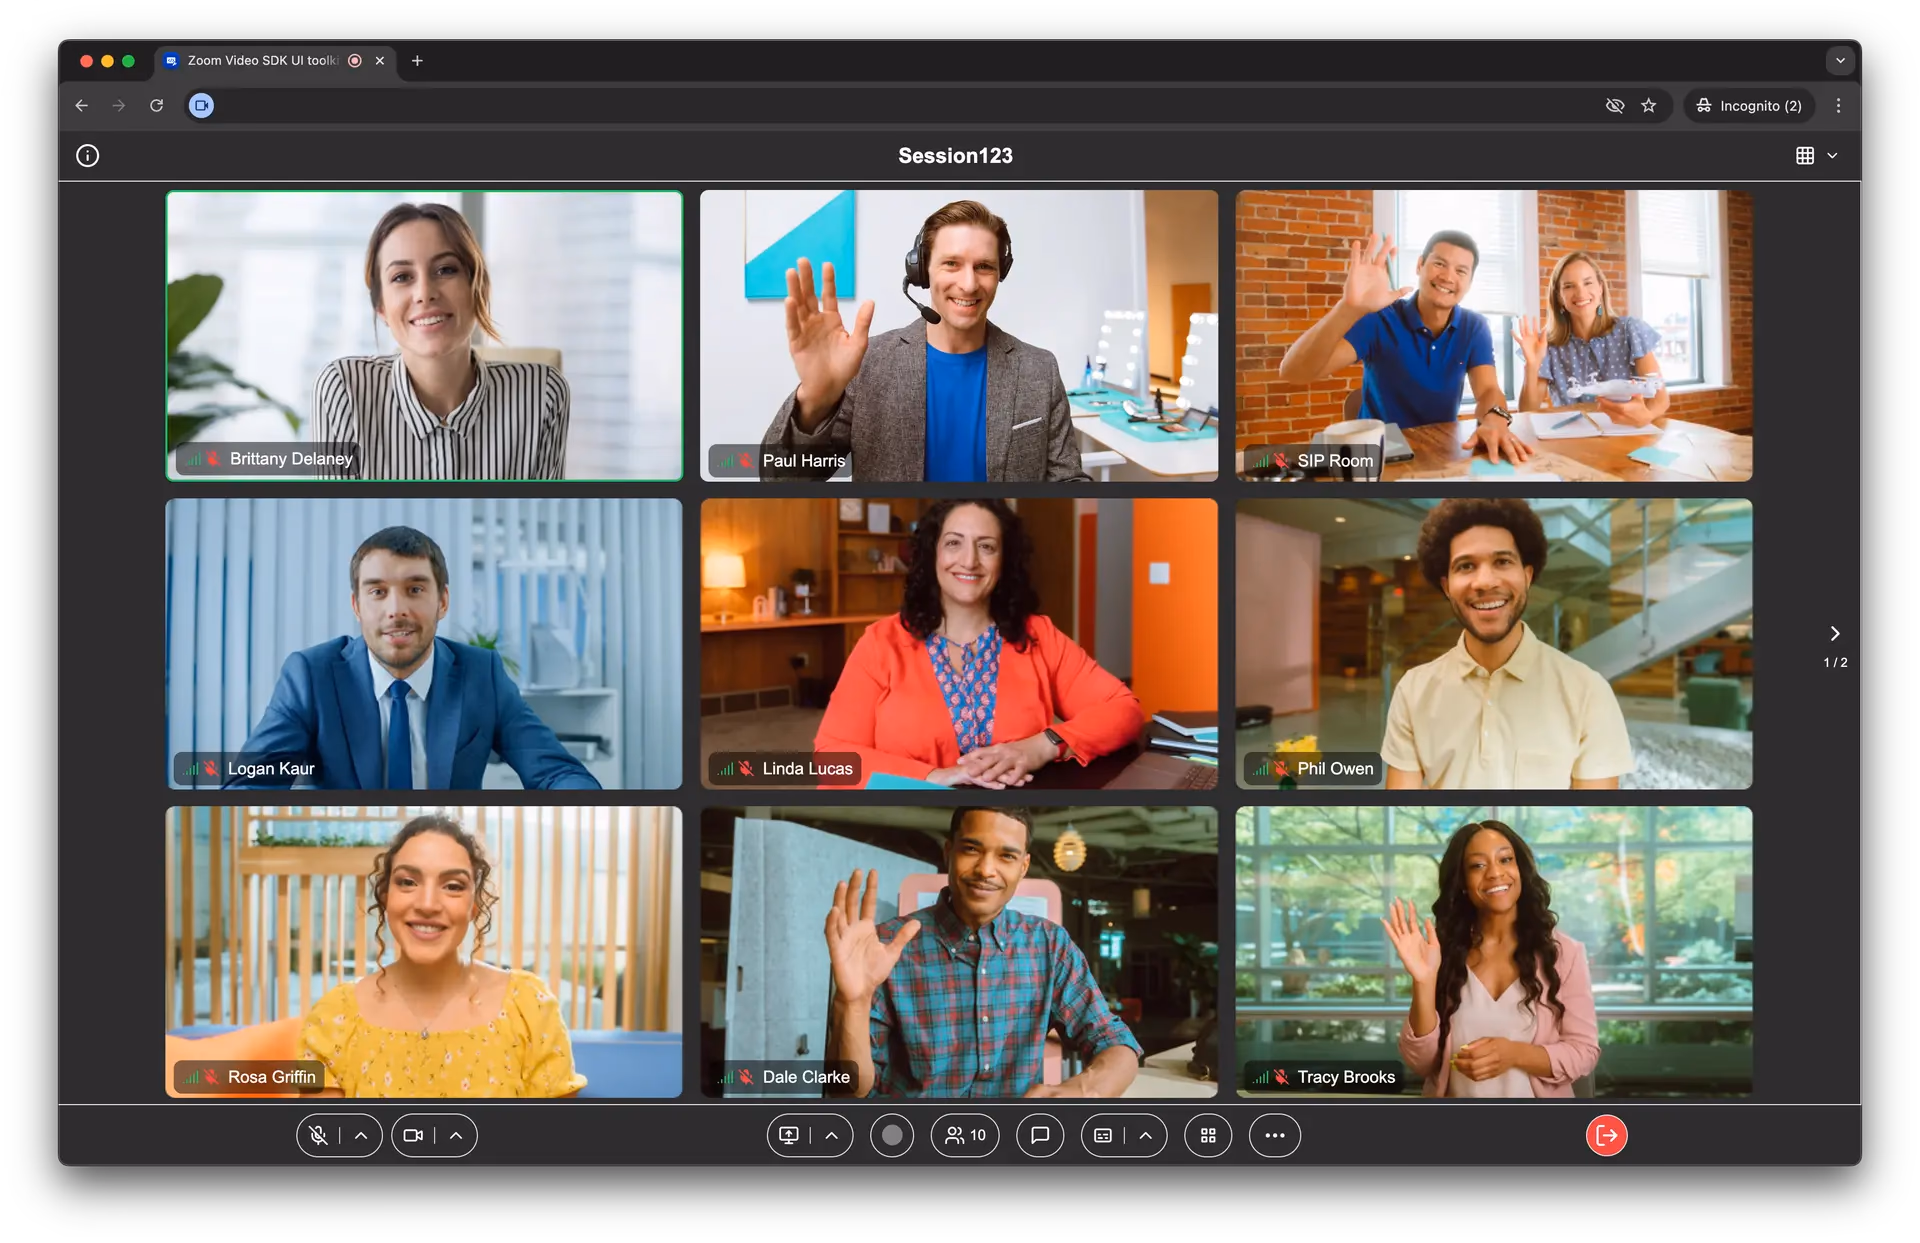The height and width of the screenshot is (1243, 1920).
Task: Select Brittany Delaney's video tile
Action: (423, 336)
